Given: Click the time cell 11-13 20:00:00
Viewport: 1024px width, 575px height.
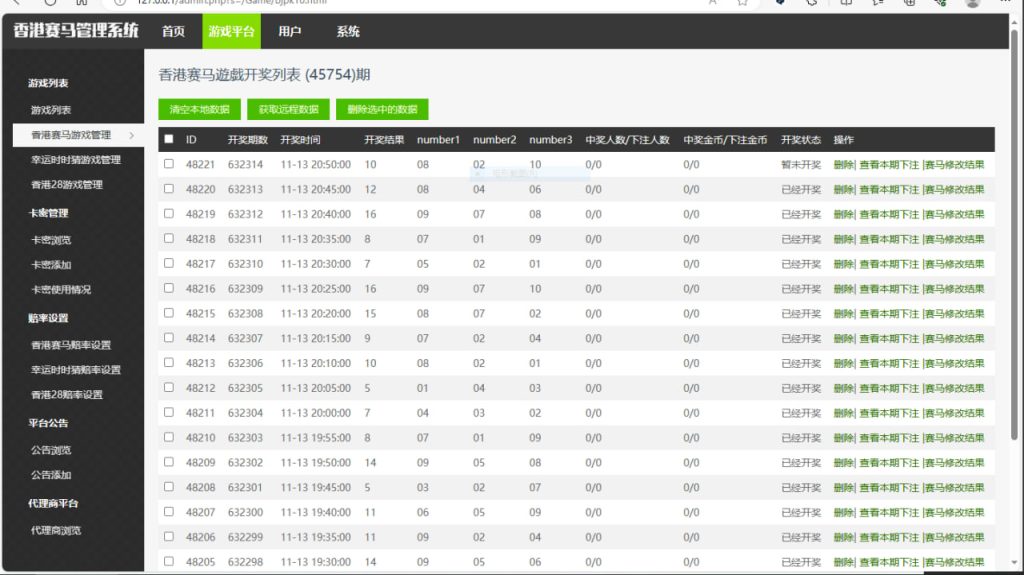Looking at the screenshot, I should coord(315,413).
